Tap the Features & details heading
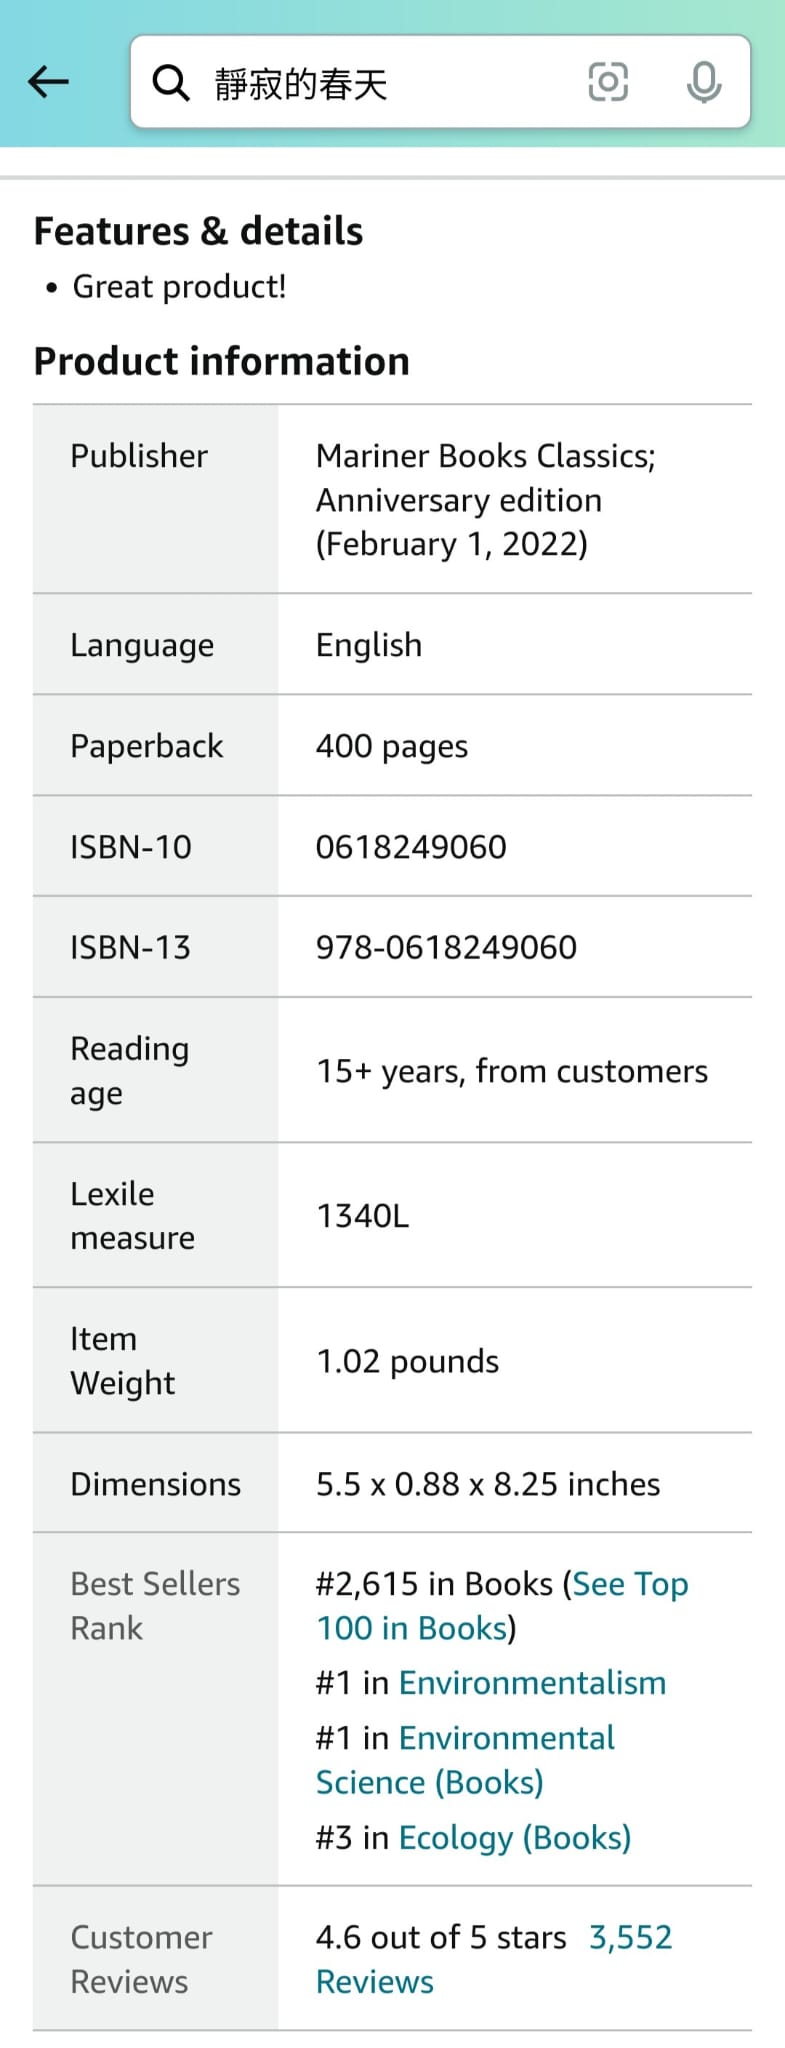 tap(198, 231)
